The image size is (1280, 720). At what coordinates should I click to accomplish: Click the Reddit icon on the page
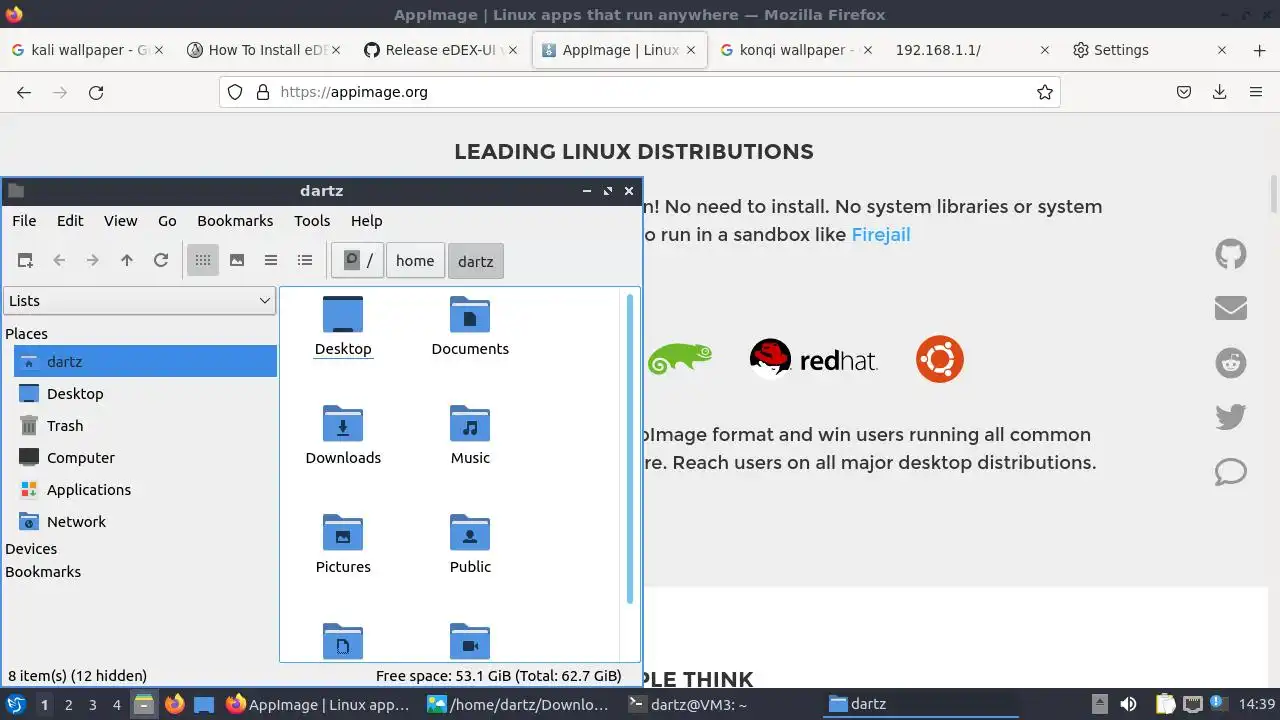point(1231,362)
